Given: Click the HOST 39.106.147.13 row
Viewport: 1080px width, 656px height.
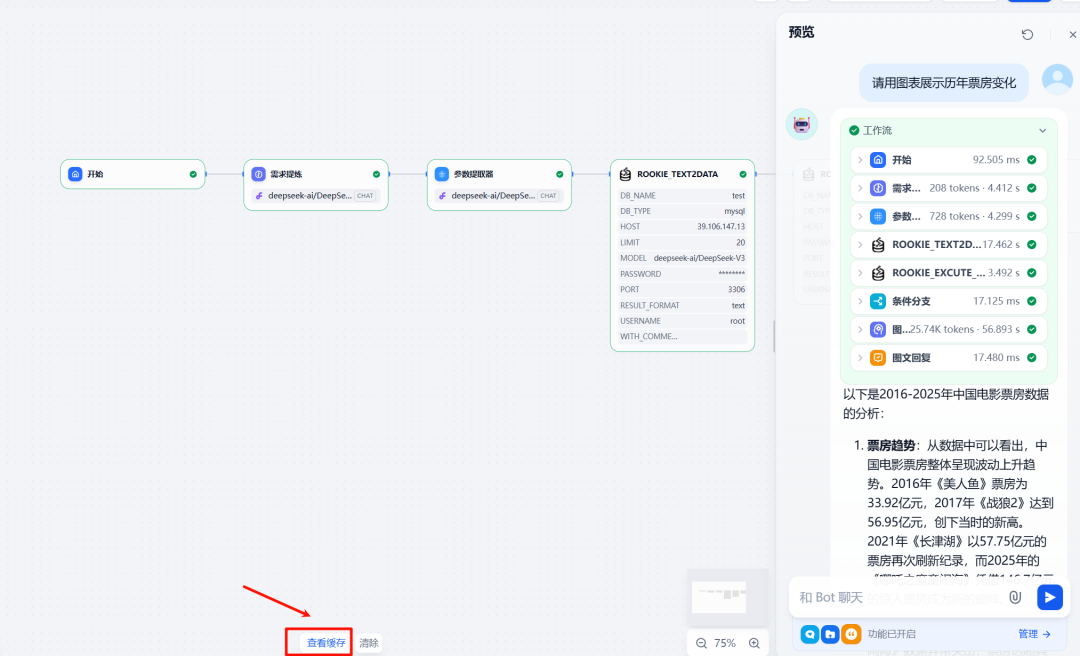Looking at the screenshot, I should click(x=683, y=227).
